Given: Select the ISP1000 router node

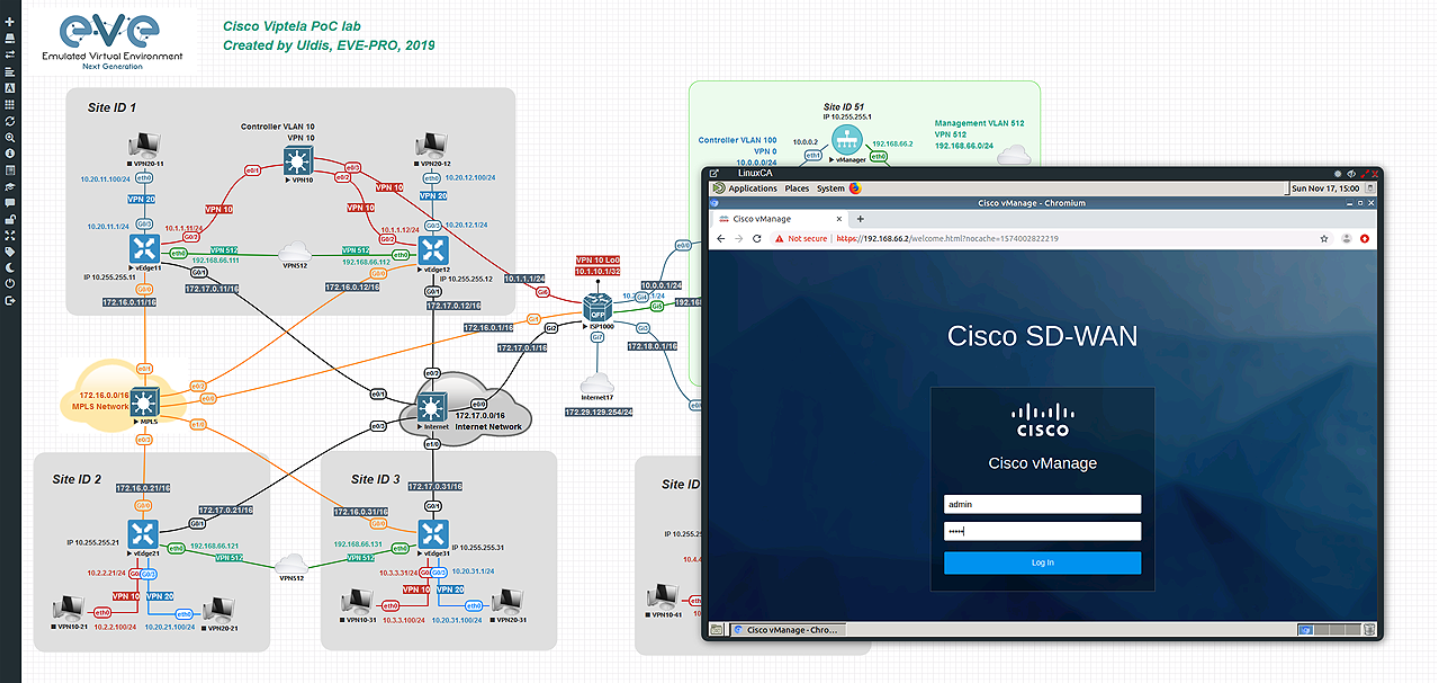Looking at the screenshot, I should pos(599,306).
